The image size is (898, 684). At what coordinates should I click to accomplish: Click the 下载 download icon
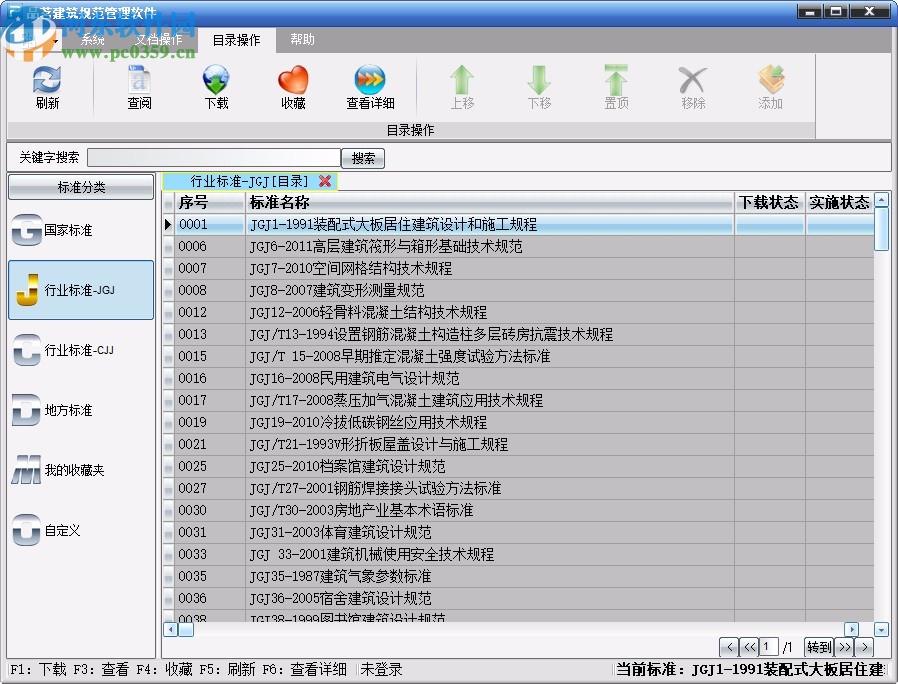point(216,86)
